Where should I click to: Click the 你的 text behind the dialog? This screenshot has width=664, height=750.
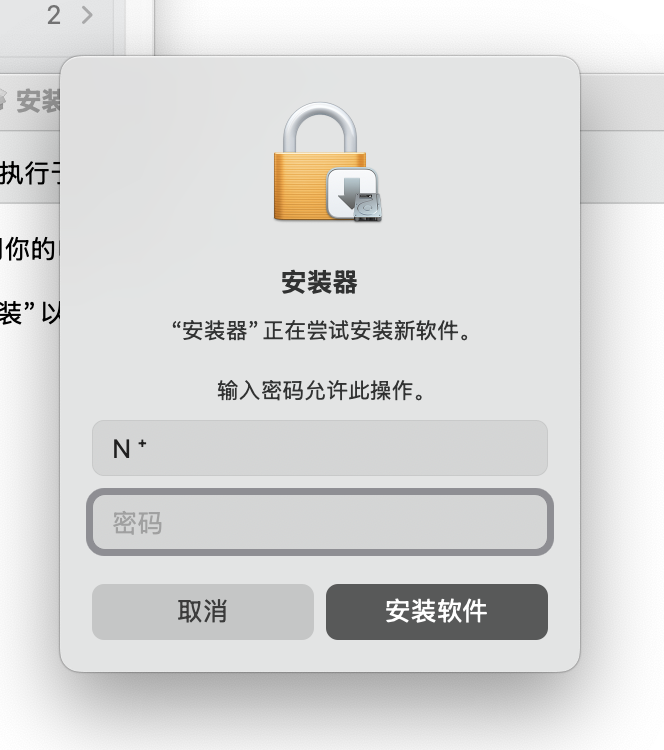pos(30,249)
